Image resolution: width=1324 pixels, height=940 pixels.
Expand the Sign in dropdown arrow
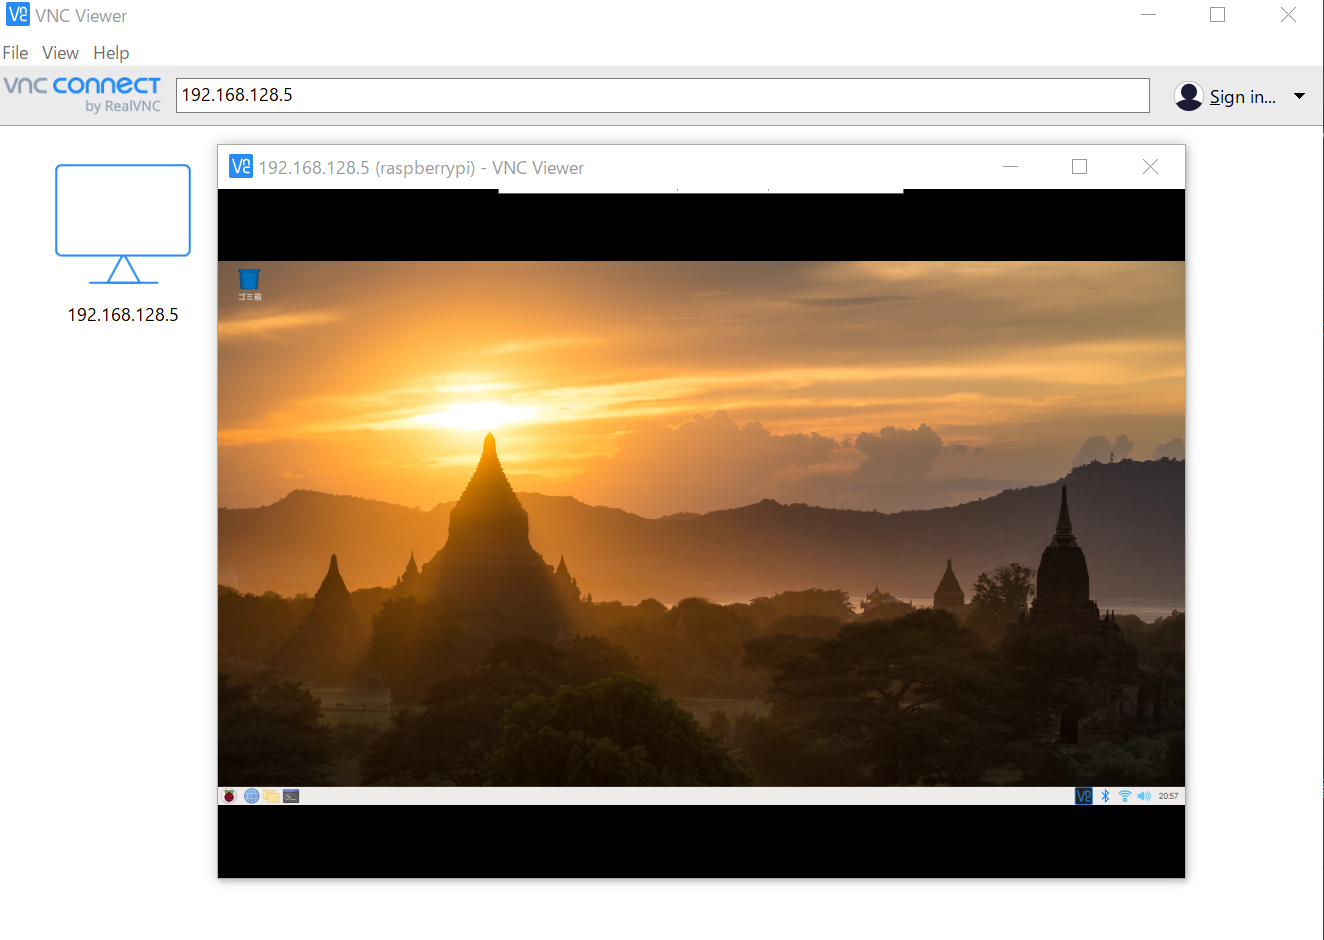(1299, 96)
